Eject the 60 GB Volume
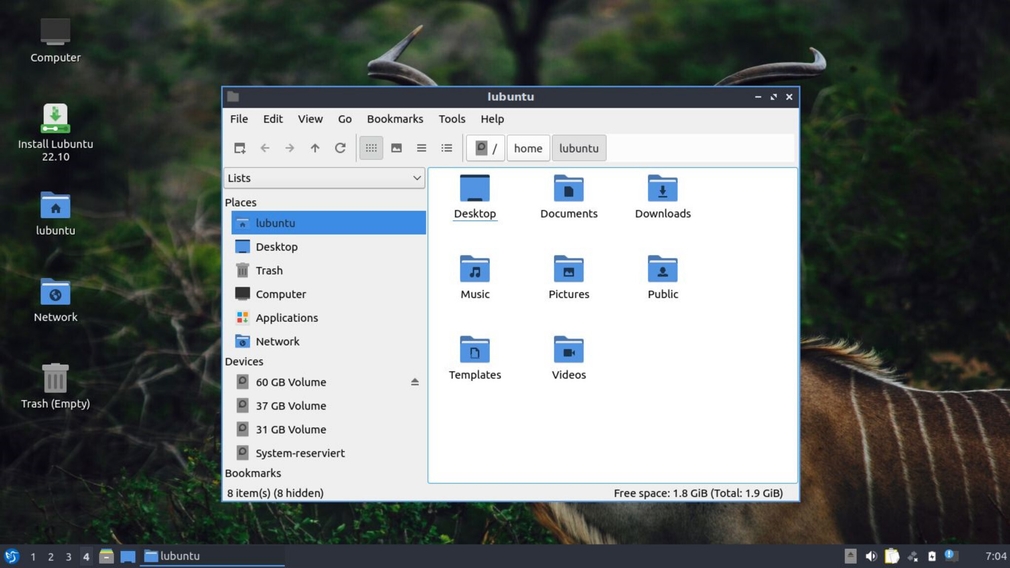The width and height of the screenshot is (1010, 568). click(415, 382)
